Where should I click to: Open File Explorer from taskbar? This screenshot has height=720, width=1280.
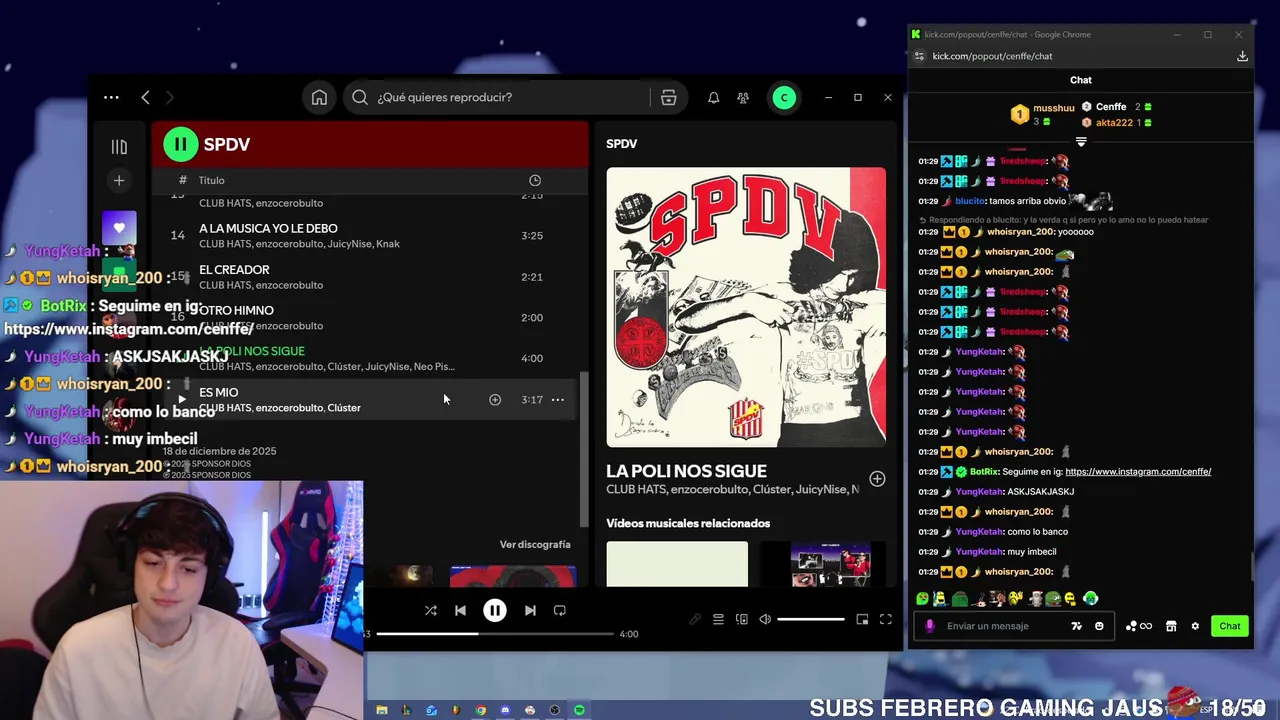pyautogui.click(x=382, y=710)
